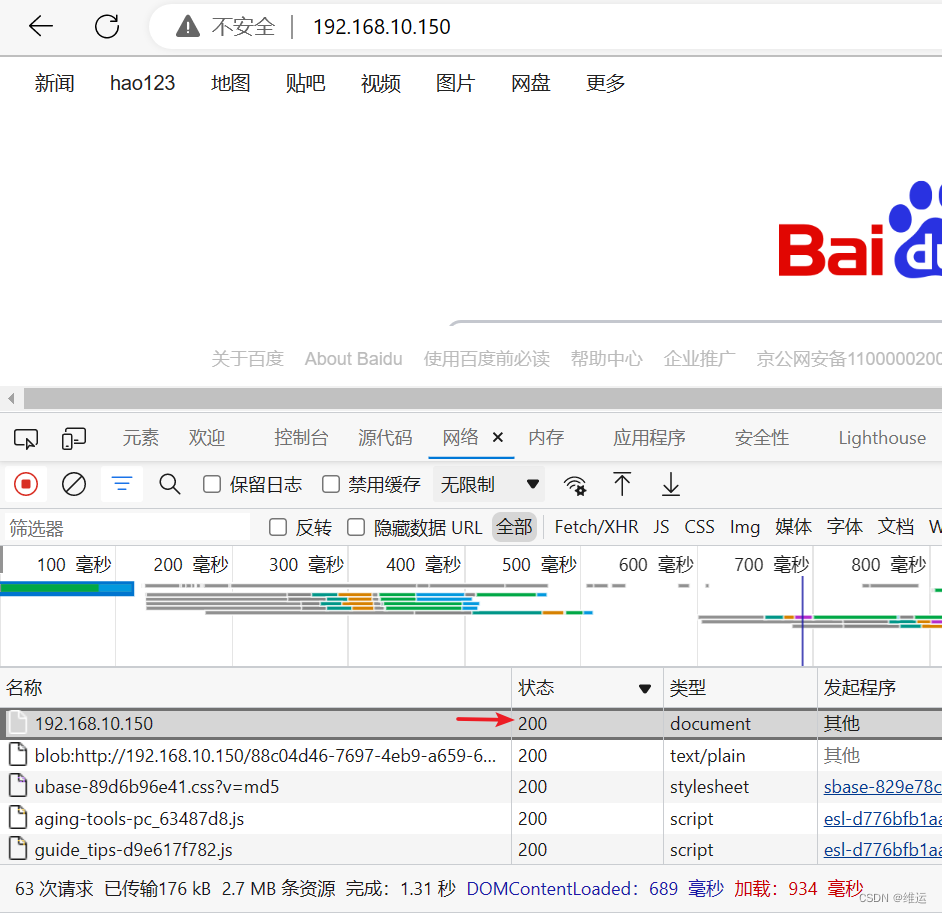This screenshot has height=913, width=942.
Task: Enable the 保留日志 checkbox
Action: (x=211, y=484)
